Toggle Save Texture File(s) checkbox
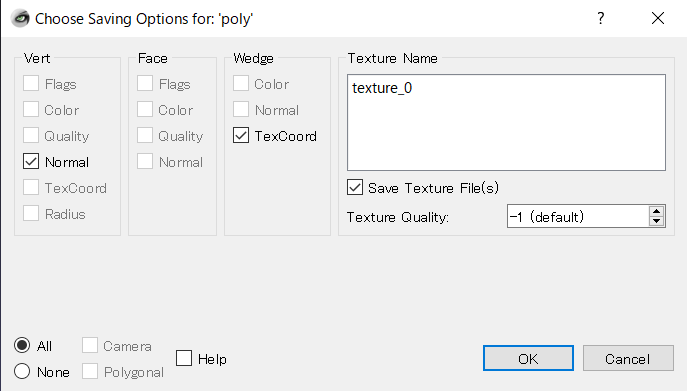This screenshot has width=687, height=391. tap(355, 188)
